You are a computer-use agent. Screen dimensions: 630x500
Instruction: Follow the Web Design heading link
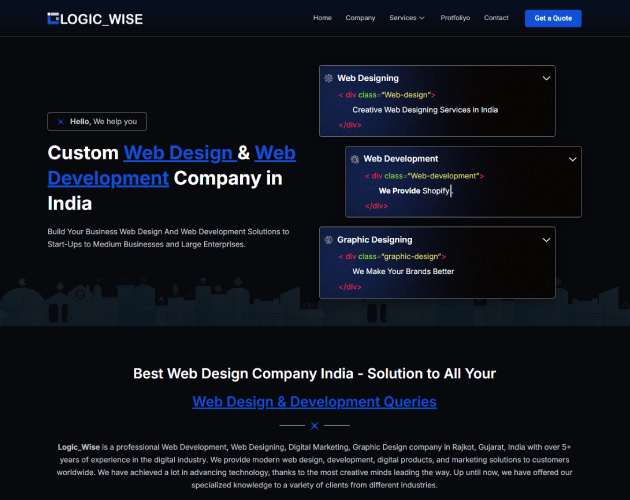[x=180, y=153]
